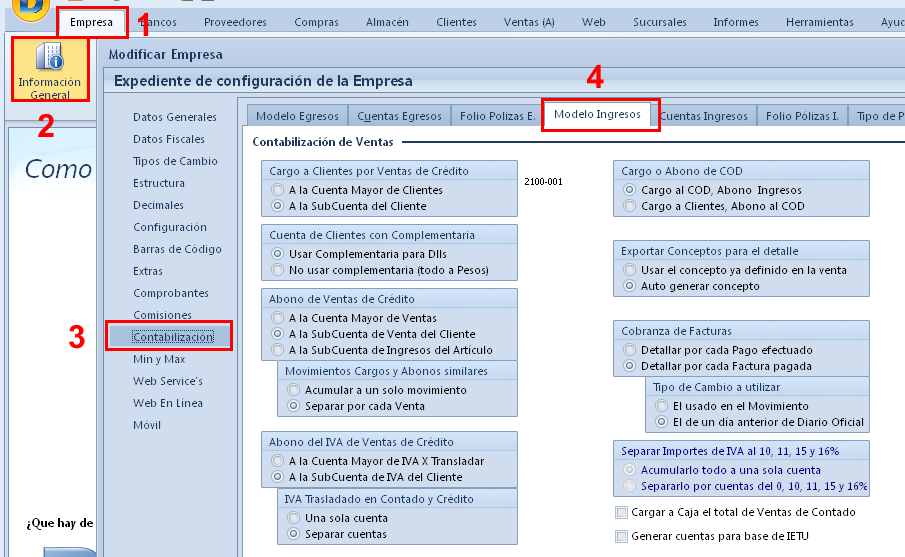Select Datos Fiscales in sidebar
This screenshot has height=557, width=905.
pos(169,139)
